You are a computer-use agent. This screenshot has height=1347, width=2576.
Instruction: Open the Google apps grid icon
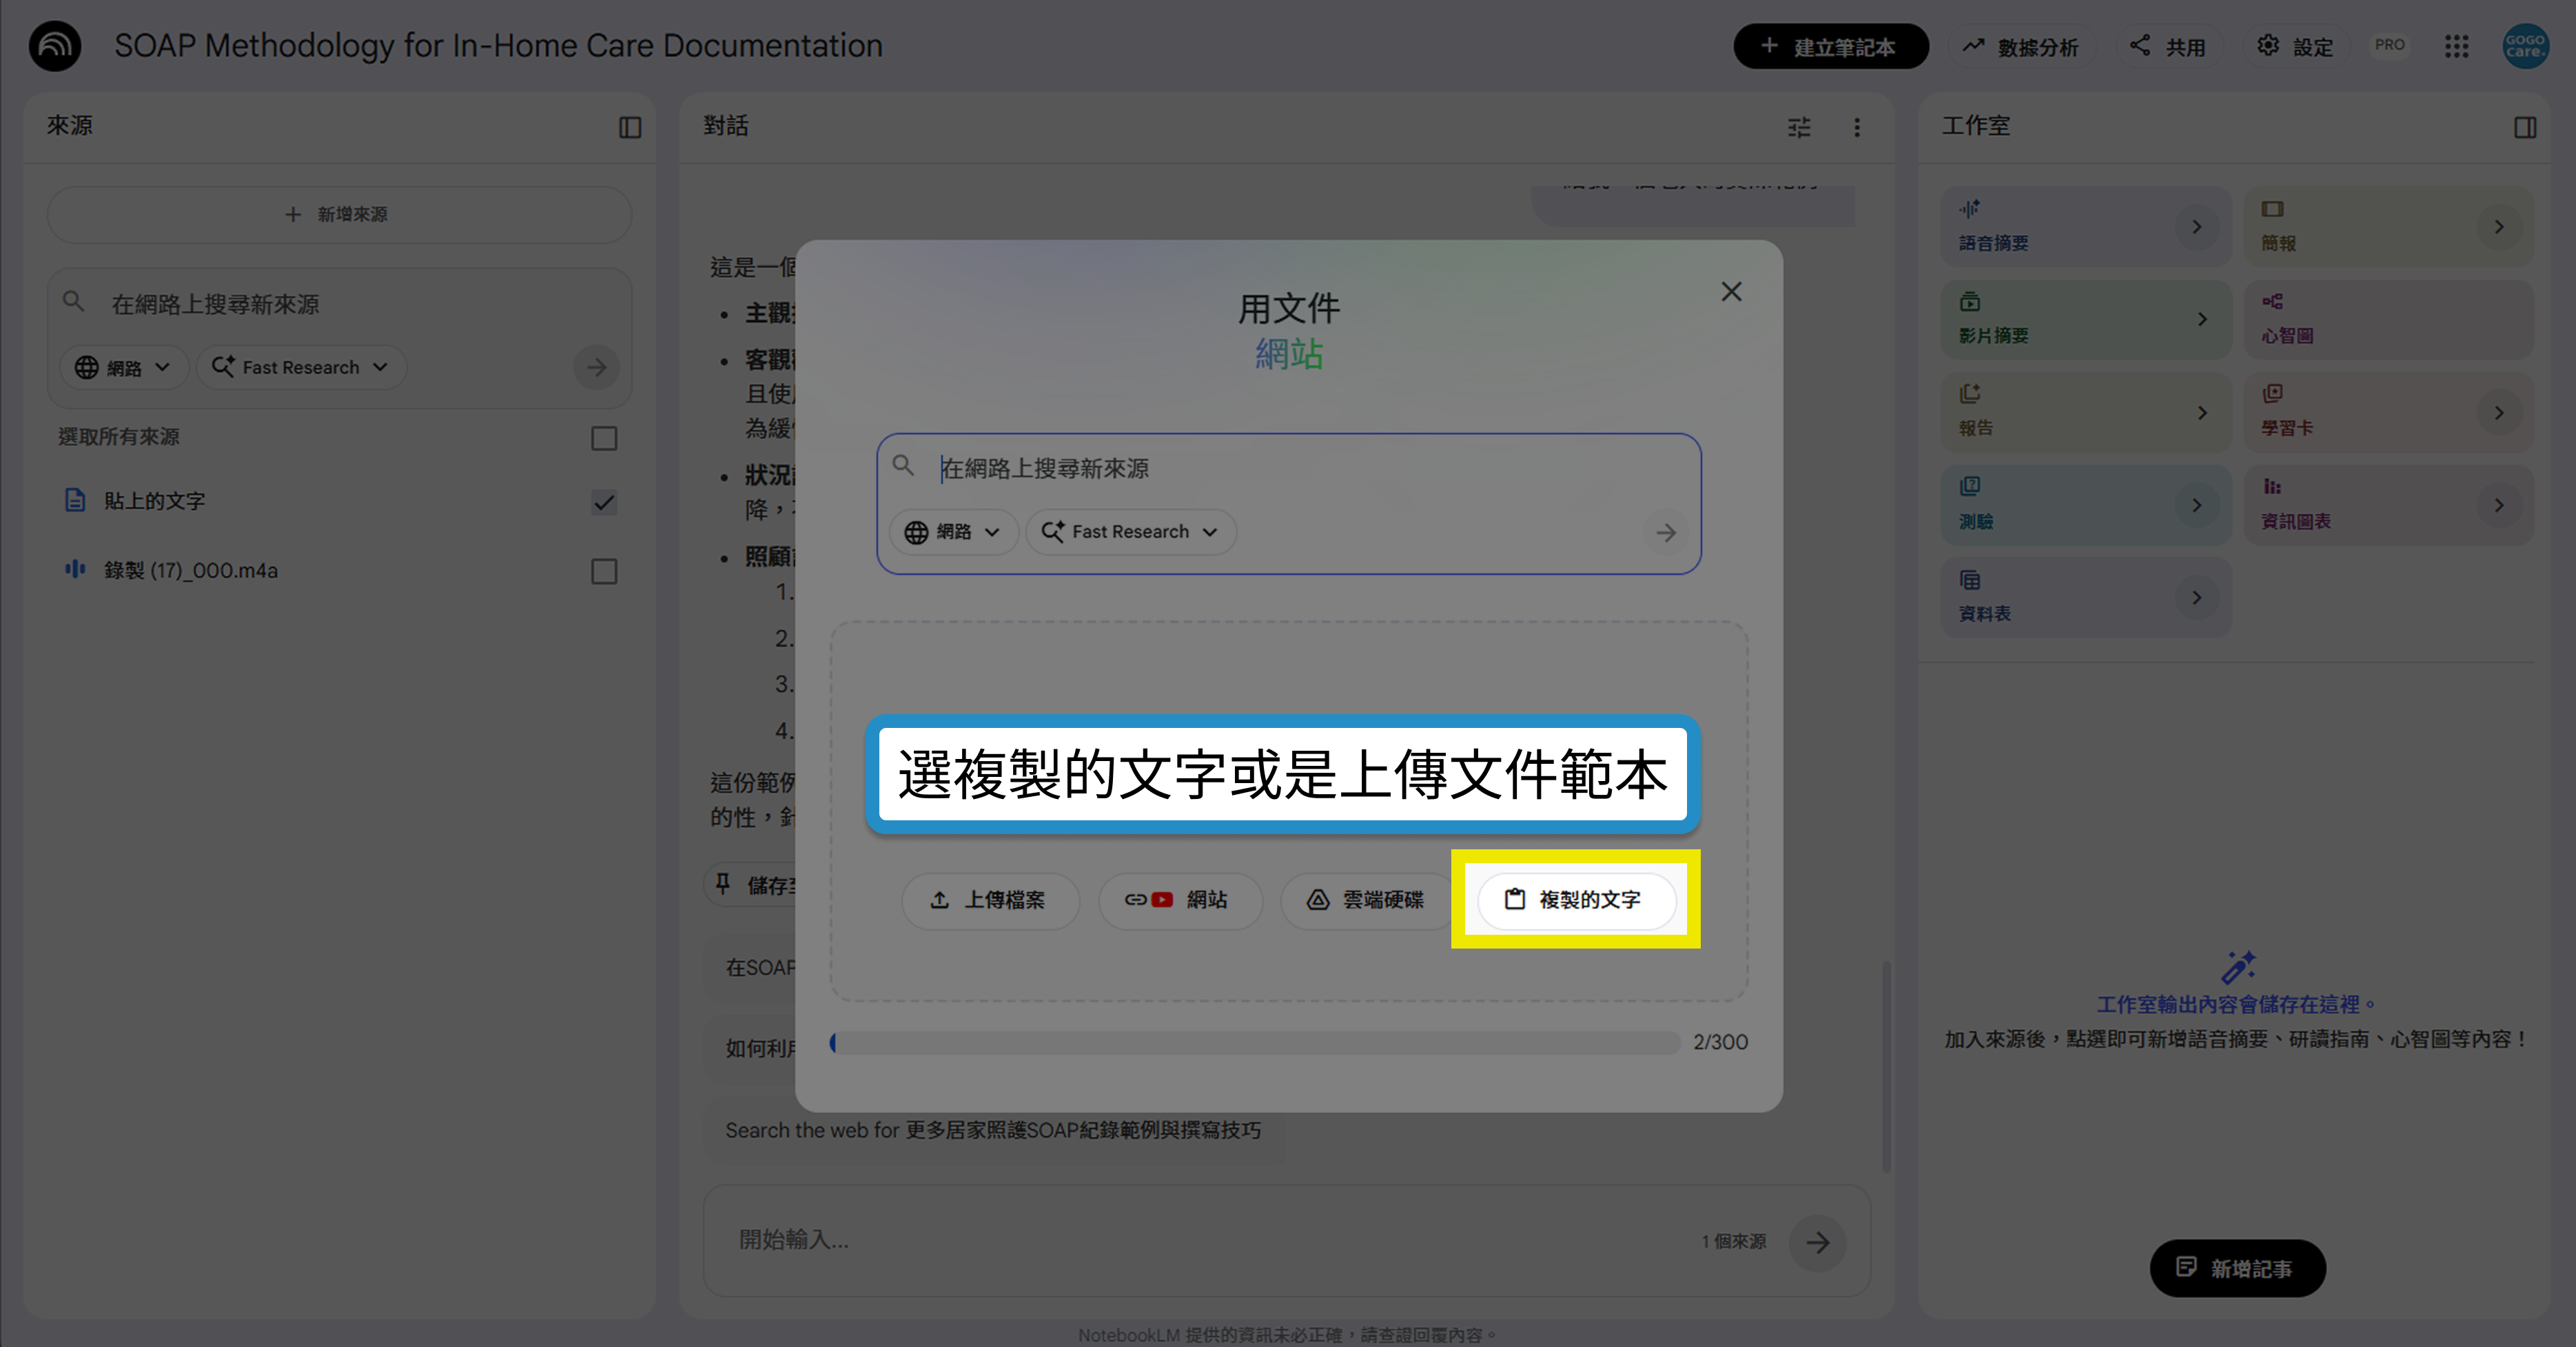[x=2456, y=46]
